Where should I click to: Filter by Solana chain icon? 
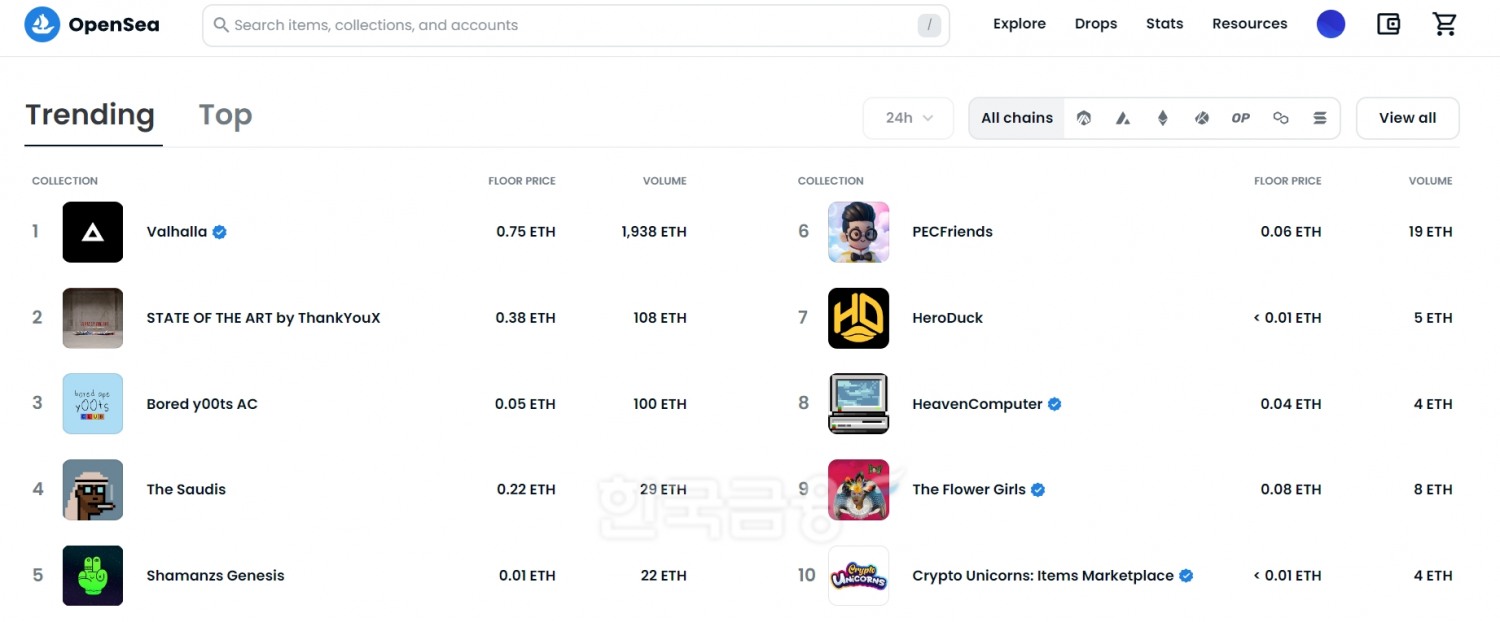tap(1320, 118)
